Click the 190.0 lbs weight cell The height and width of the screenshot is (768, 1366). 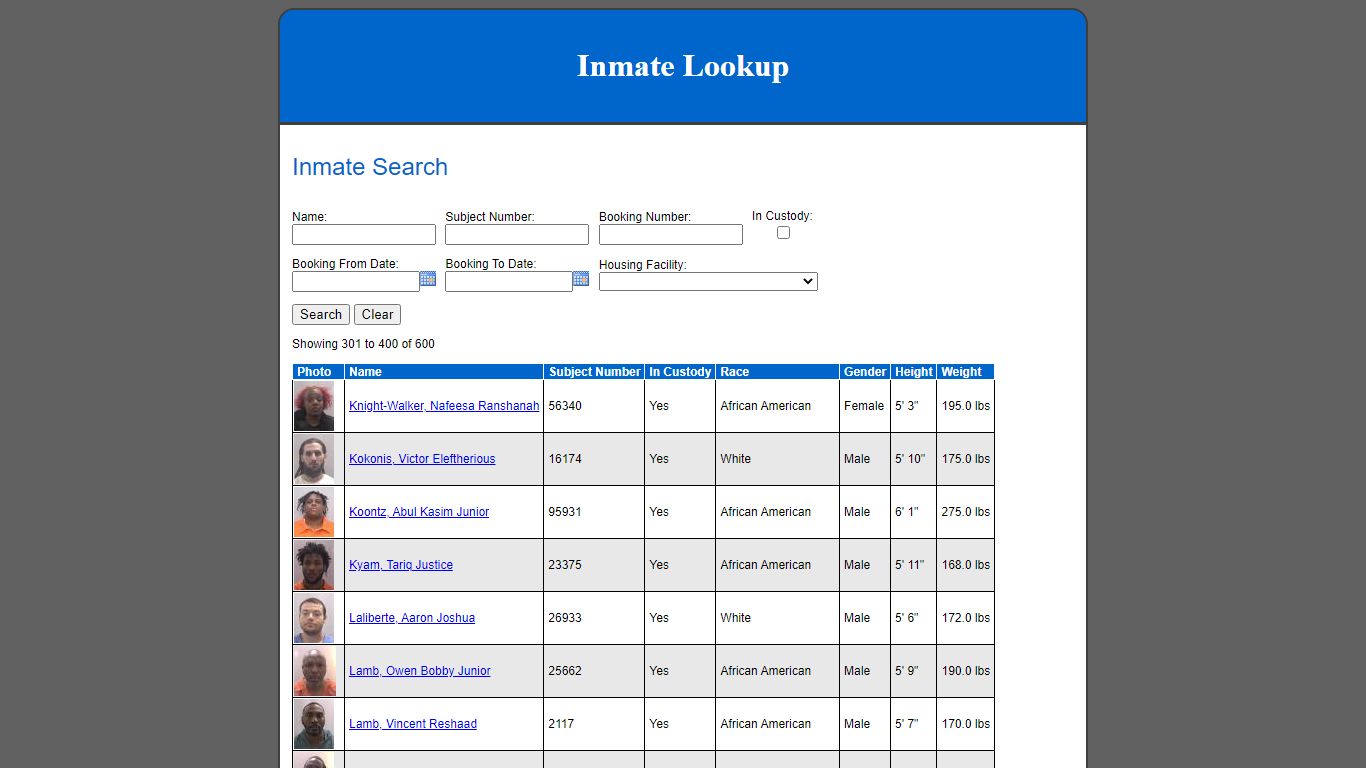[x=965, y=671]
